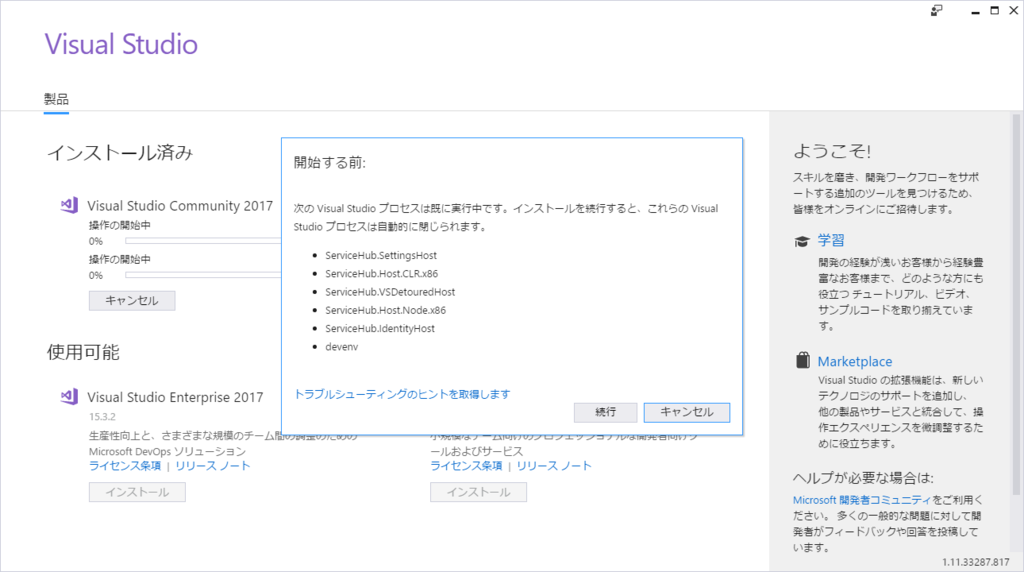Open トラブルシューティングのヒントを取得します link

402,394
